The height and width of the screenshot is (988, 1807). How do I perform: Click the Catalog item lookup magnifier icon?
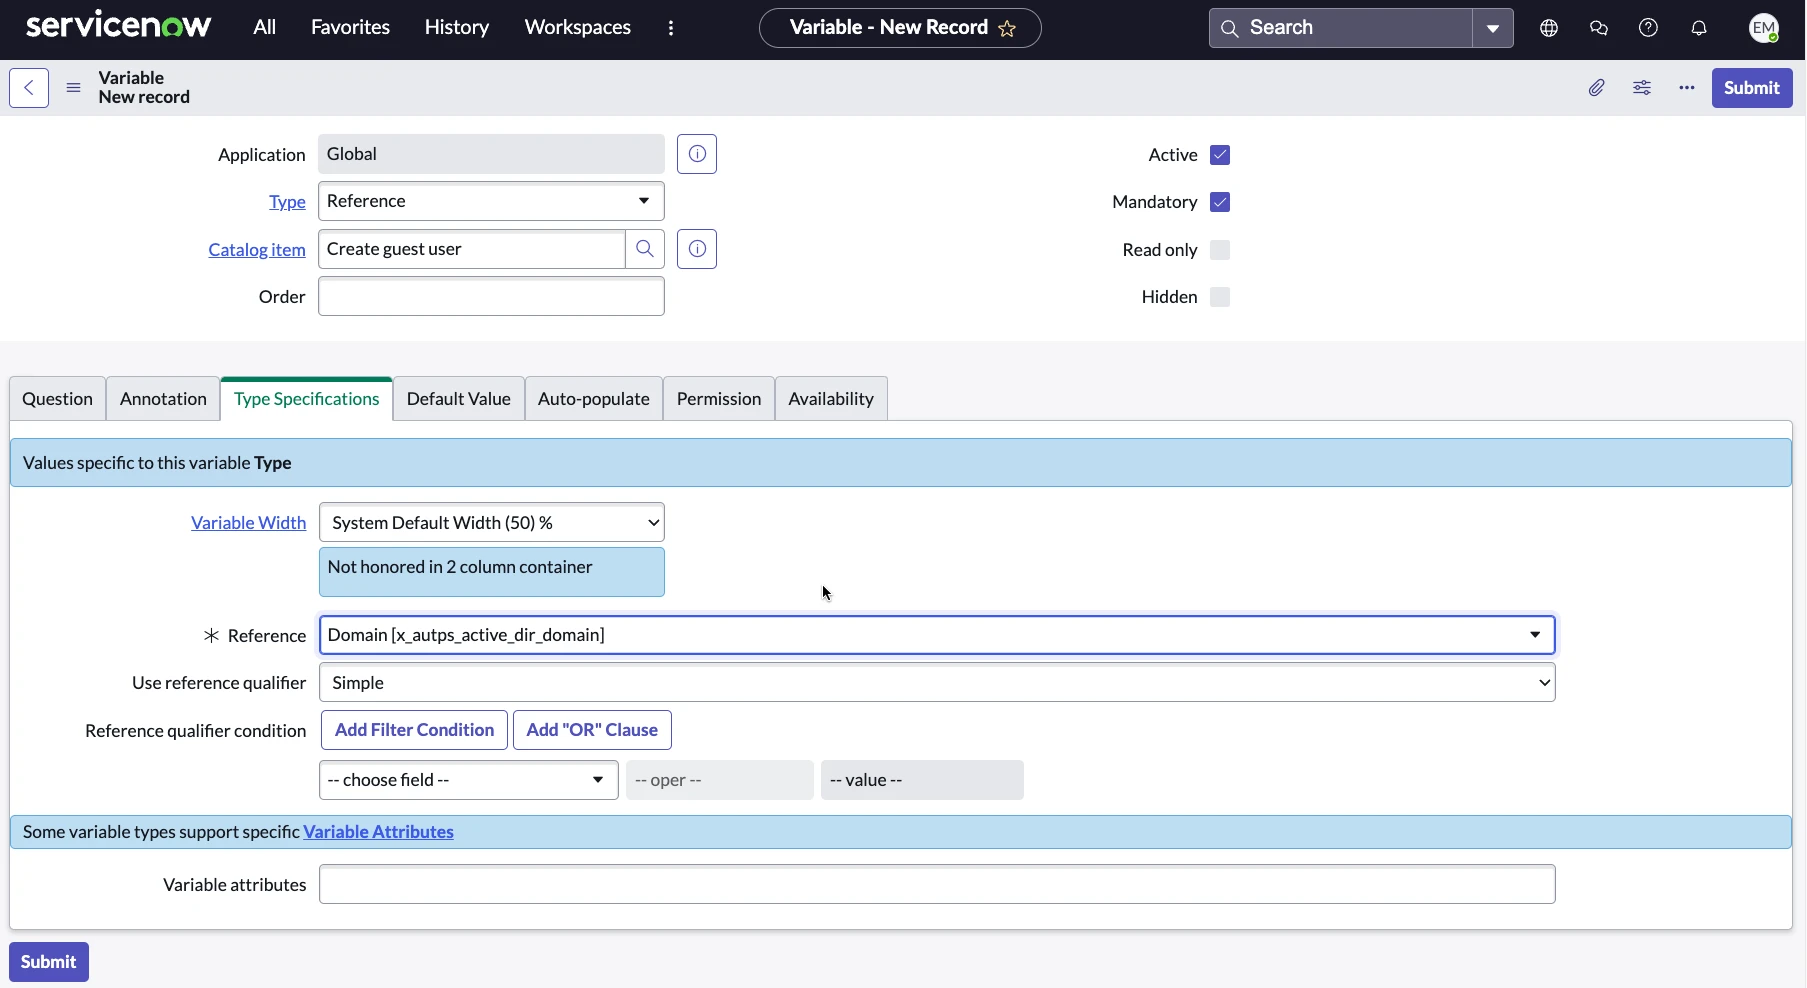click(x=645, y=249)
